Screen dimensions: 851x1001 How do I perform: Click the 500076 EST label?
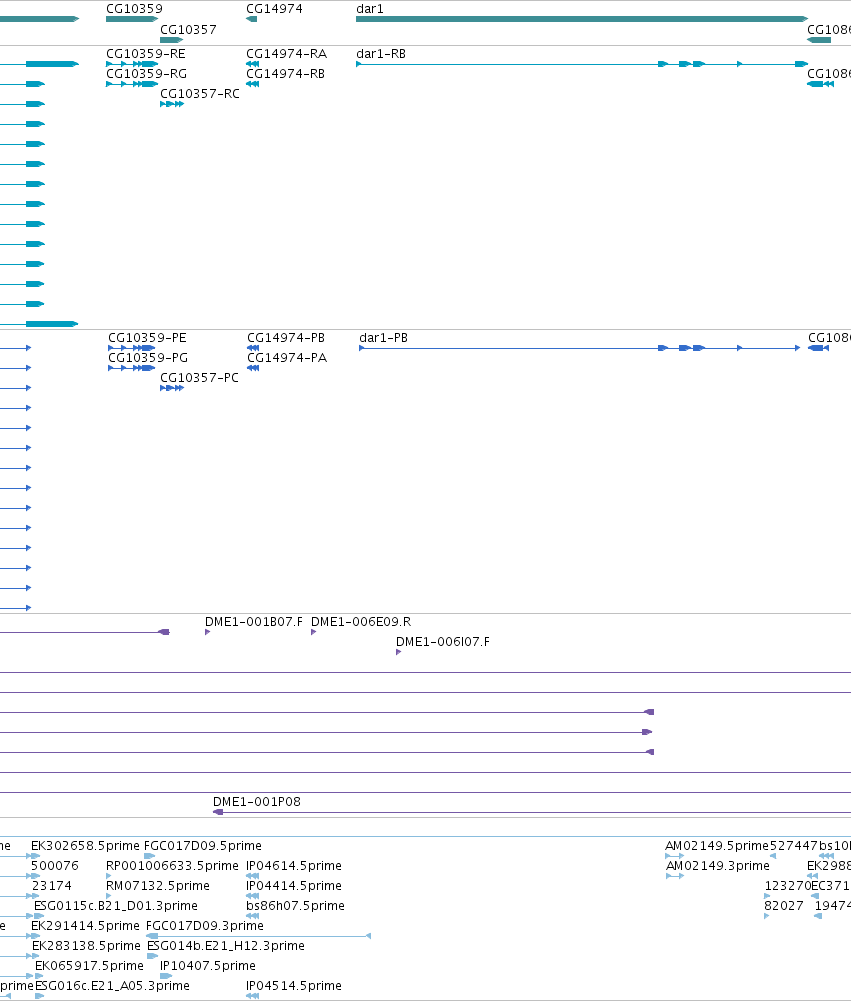55,866
